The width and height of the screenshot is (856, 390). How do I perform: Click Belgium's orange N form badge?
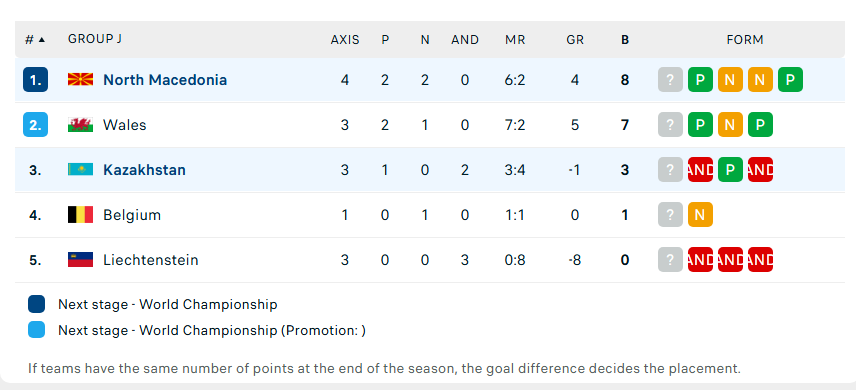pyautogui.click(x=700, y=215)
